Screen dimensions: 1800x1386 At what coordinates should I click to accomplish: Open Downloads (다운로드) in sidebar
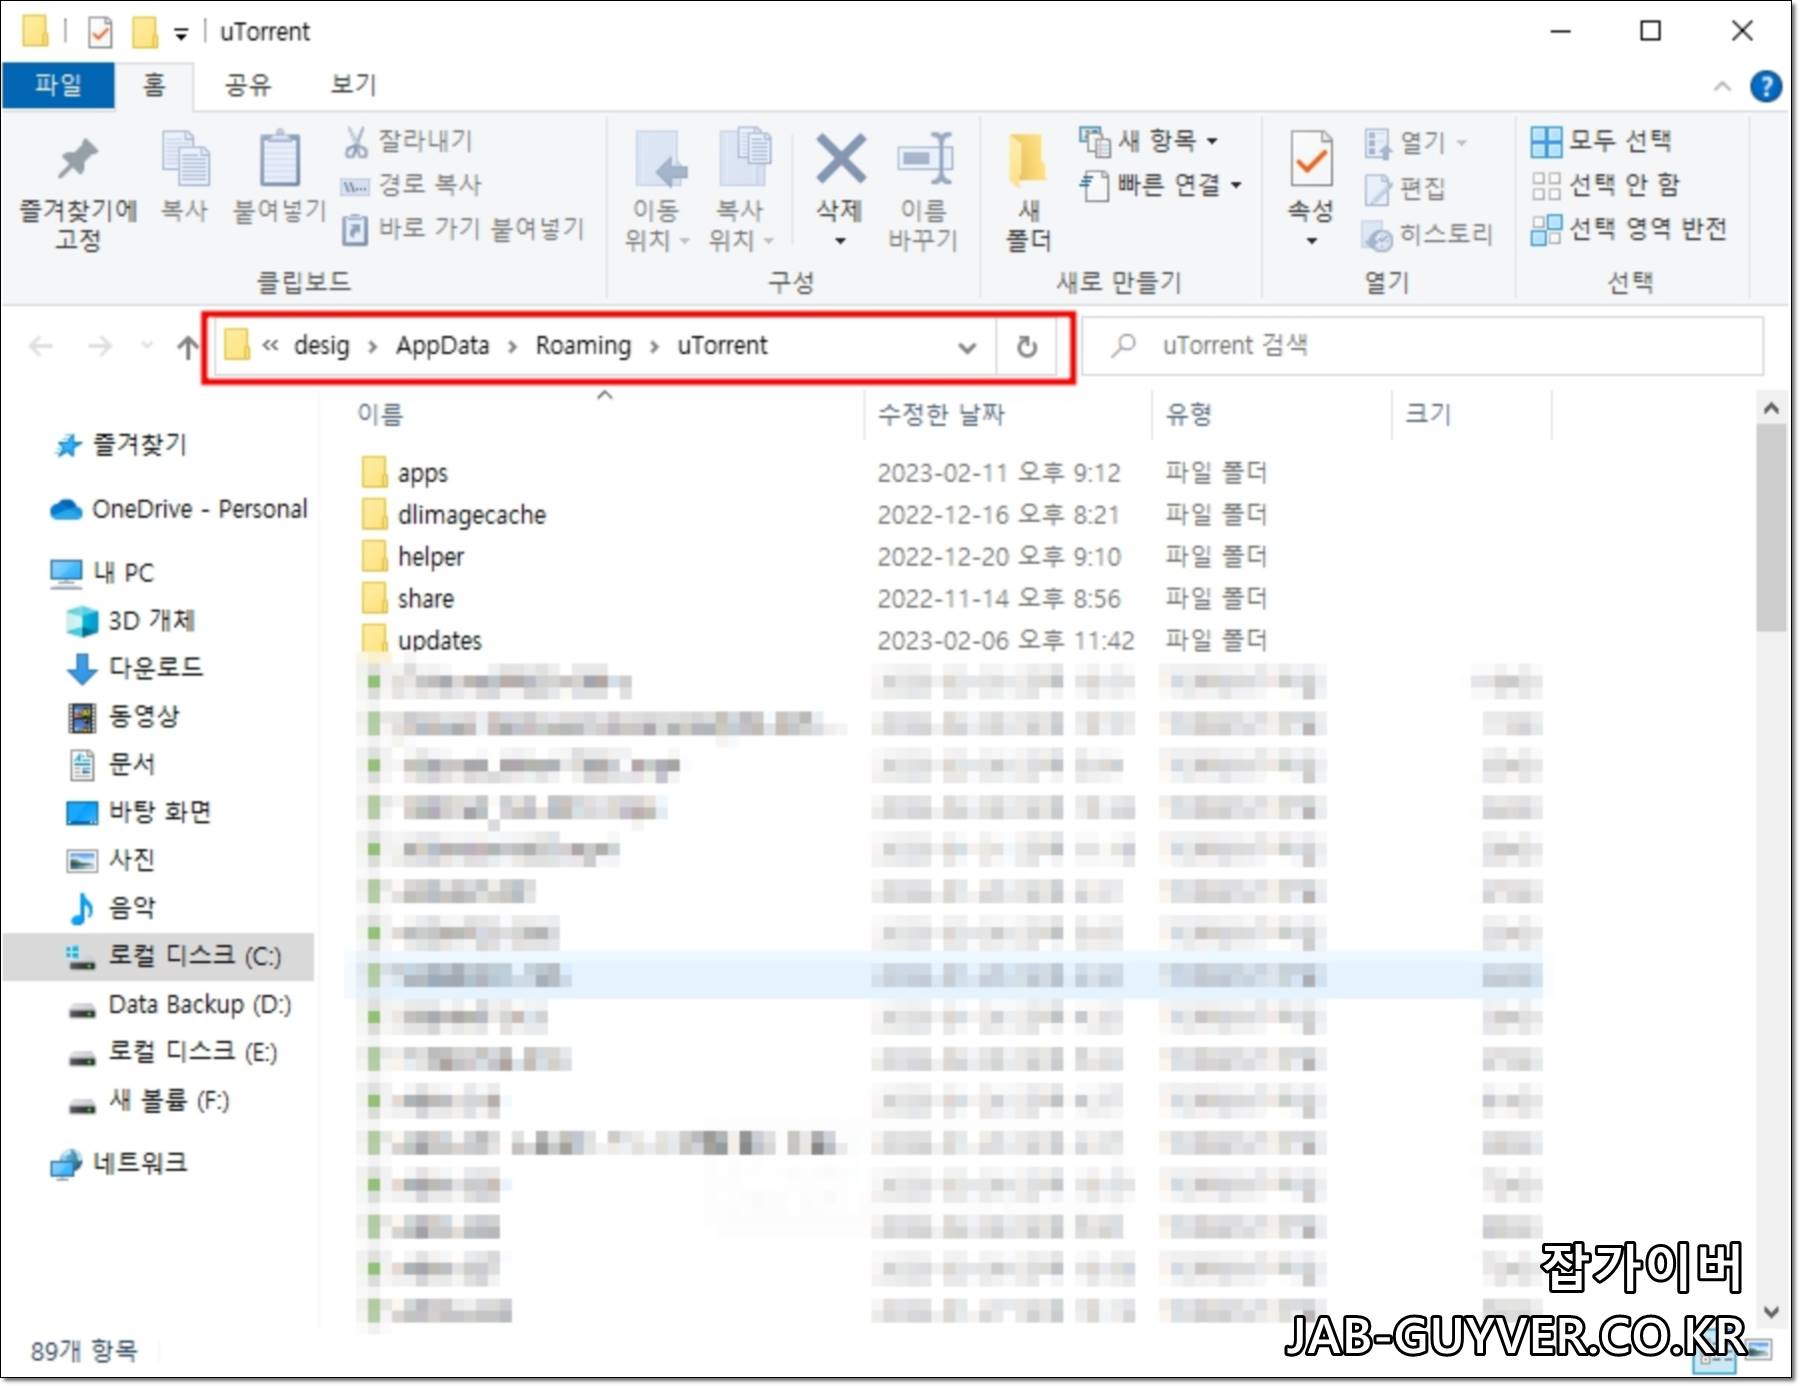tap(134, 667)
